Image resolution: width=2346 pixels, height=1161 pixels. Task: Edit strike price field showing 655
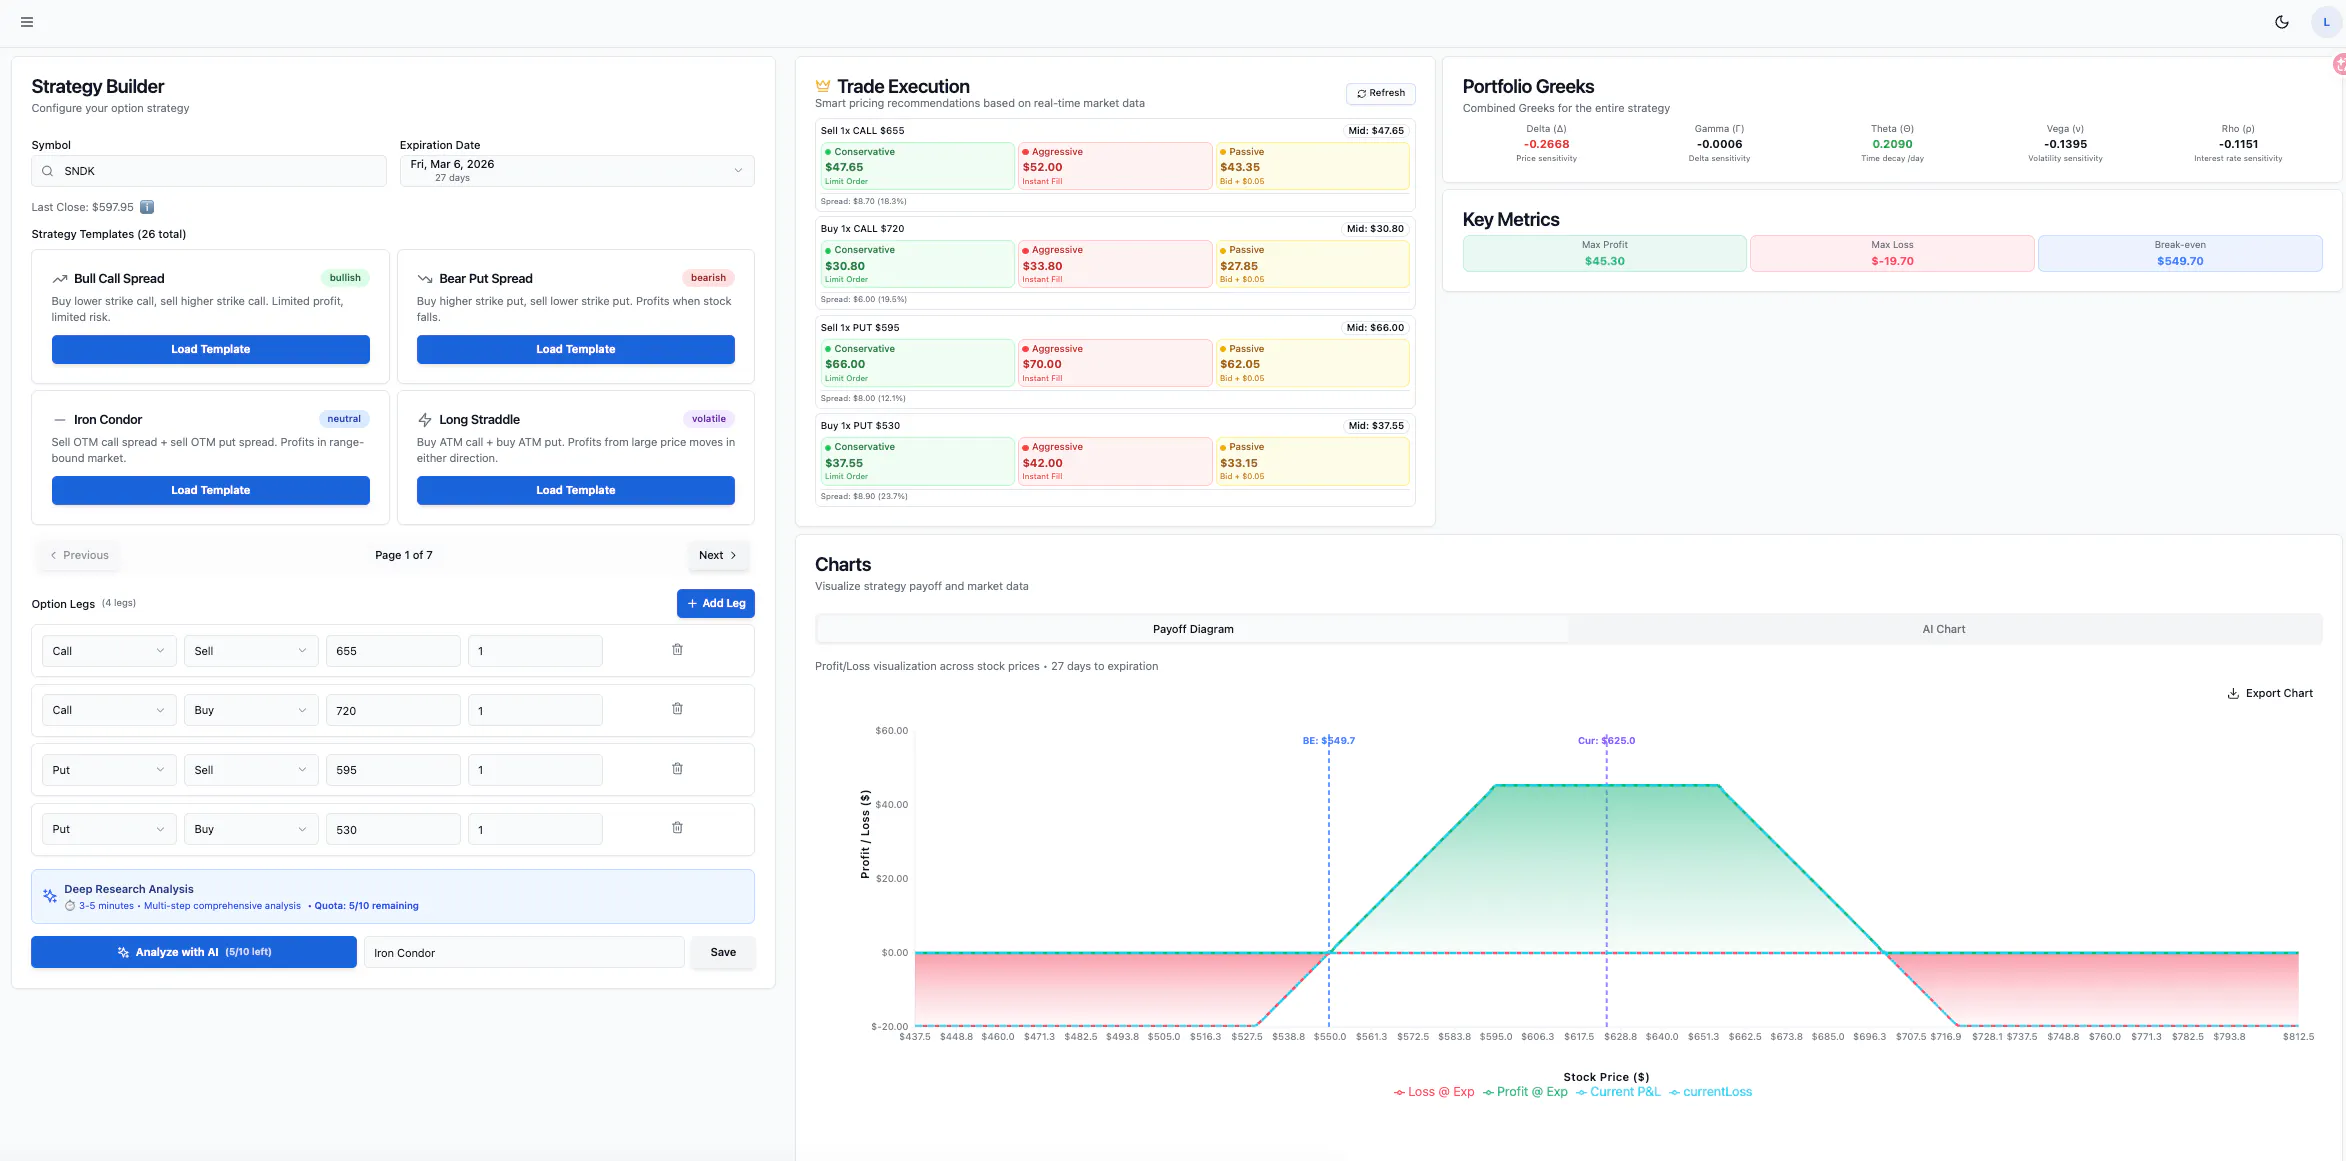point(393,651)
